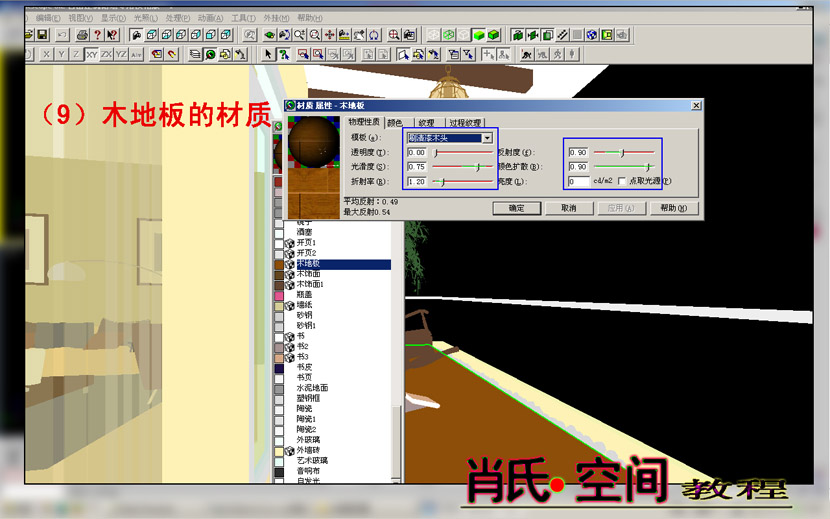Click the globe icon in top toolbar
Screen dimensions: 830x519
pos(592,35)
